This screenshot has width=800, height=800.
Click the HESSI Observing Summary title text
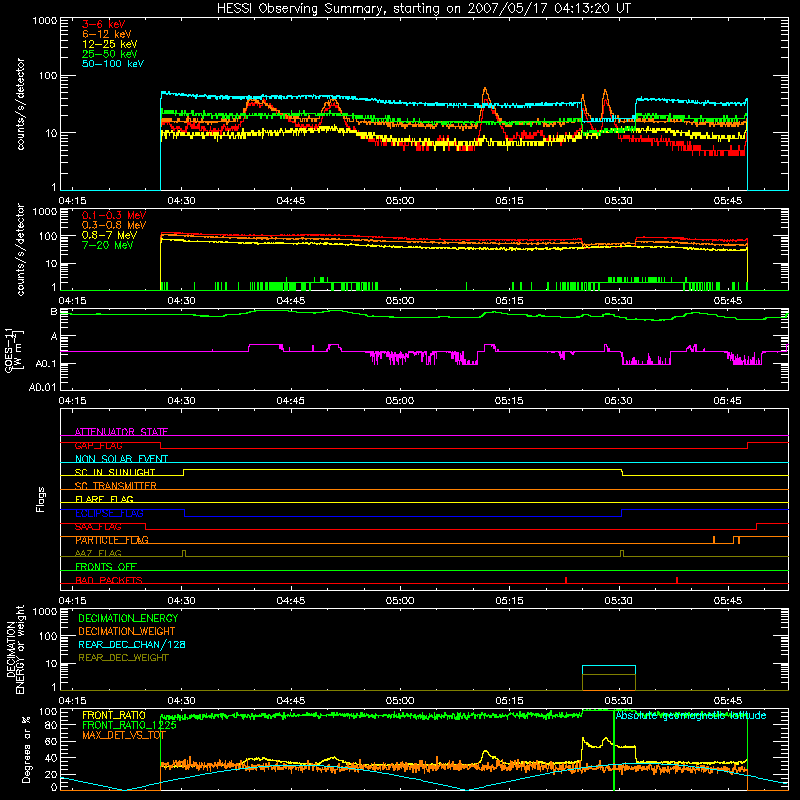click(423, 9)
